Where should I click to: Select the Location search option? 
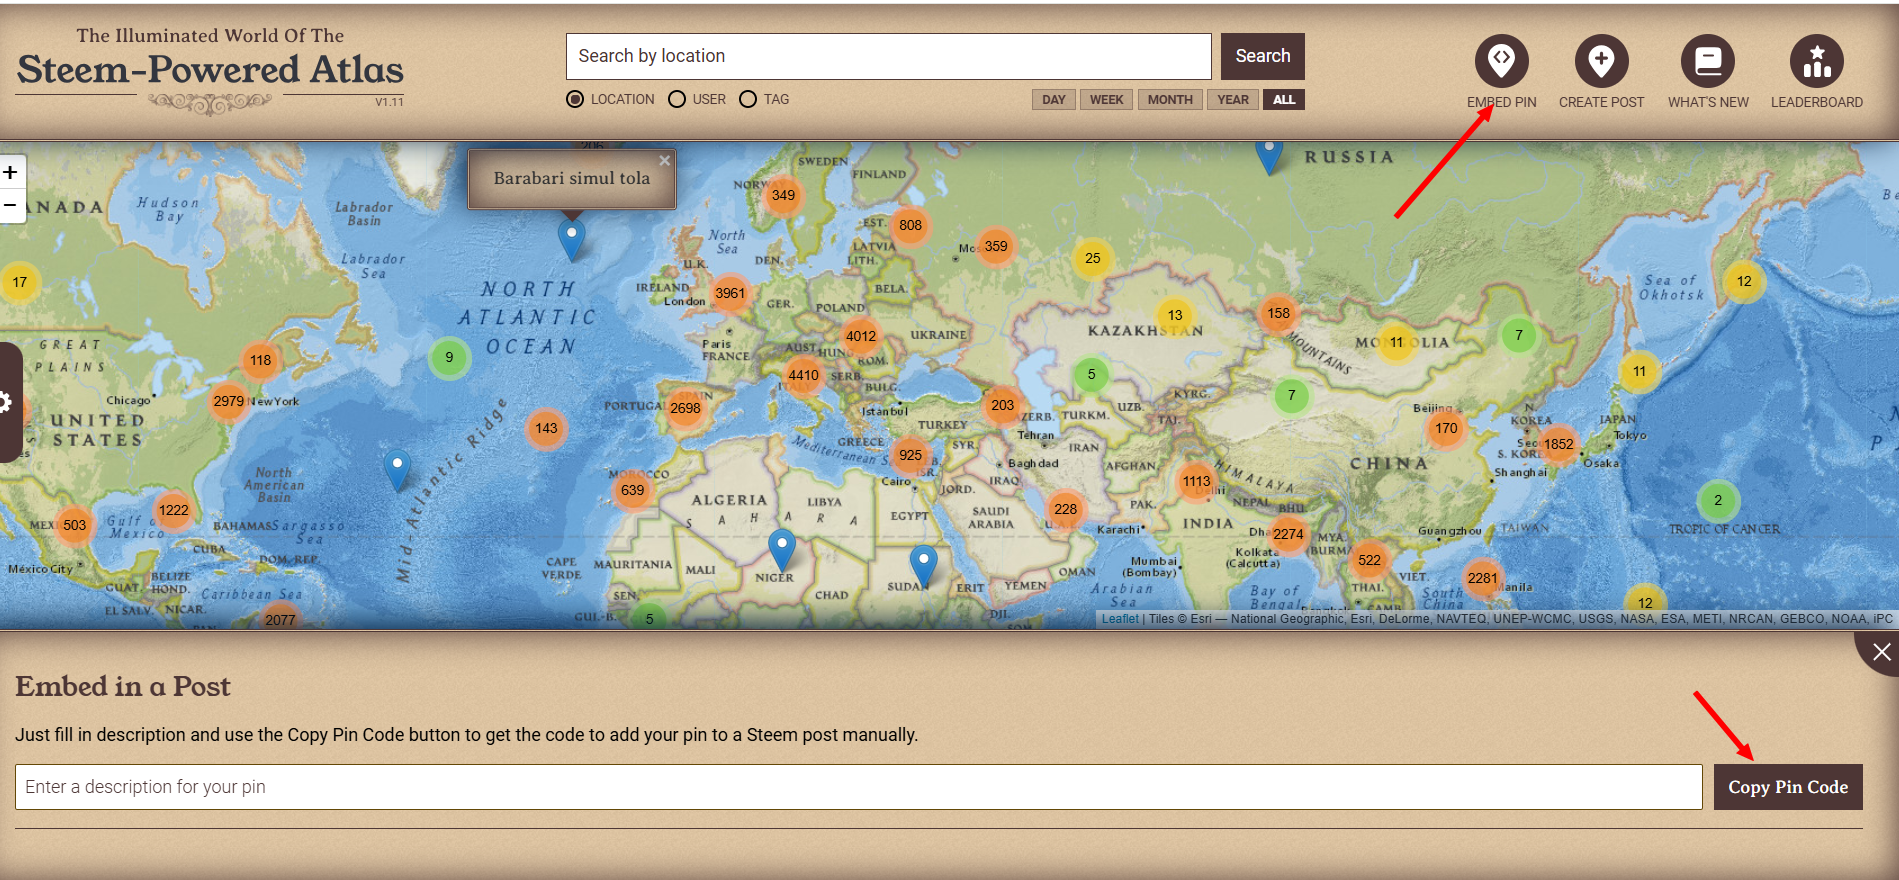click(x=610, y=99)
